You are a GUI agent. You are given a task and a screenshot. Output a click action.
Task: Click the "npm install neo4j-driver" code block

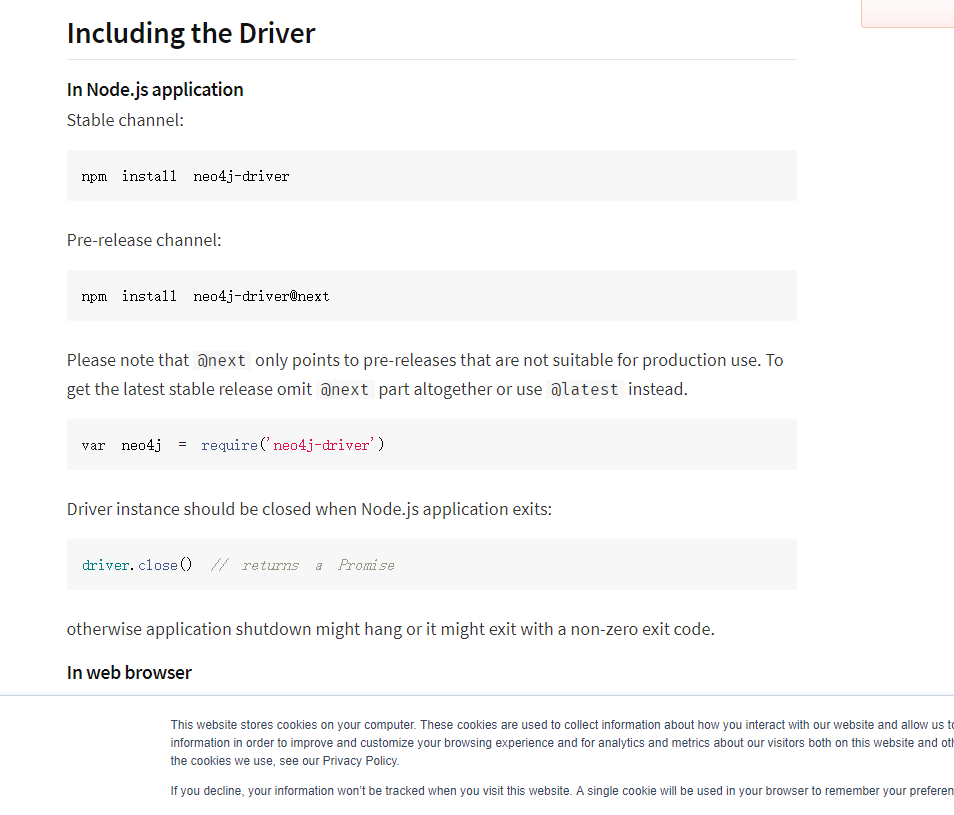432,176
